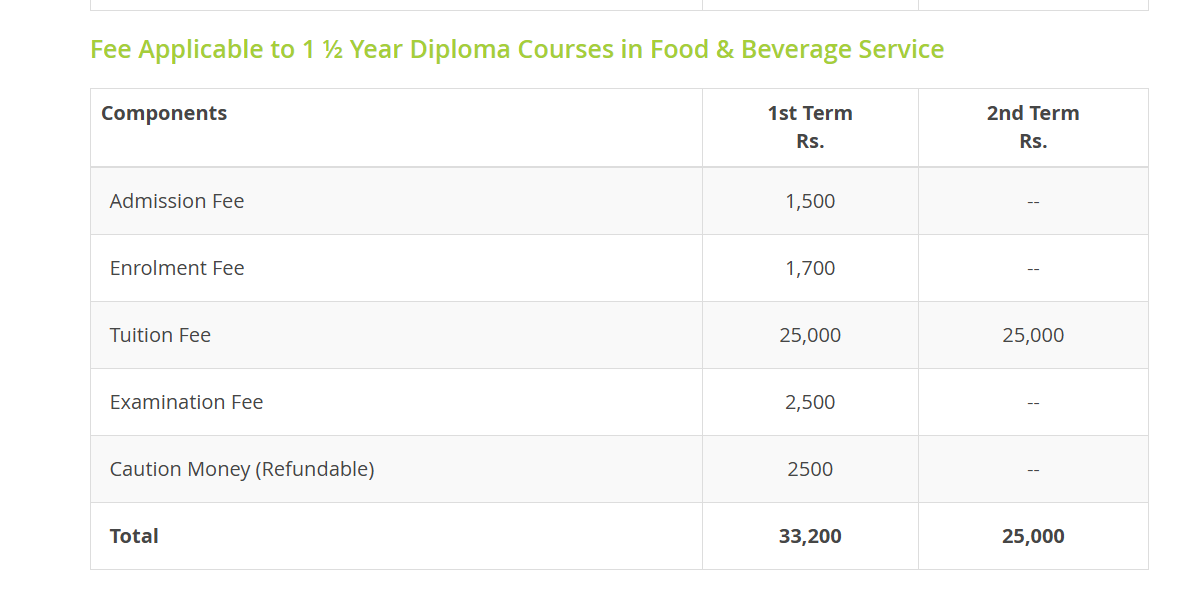
Task: Select the Caution Money (Refundable) label
Action: tap(241, 469)
